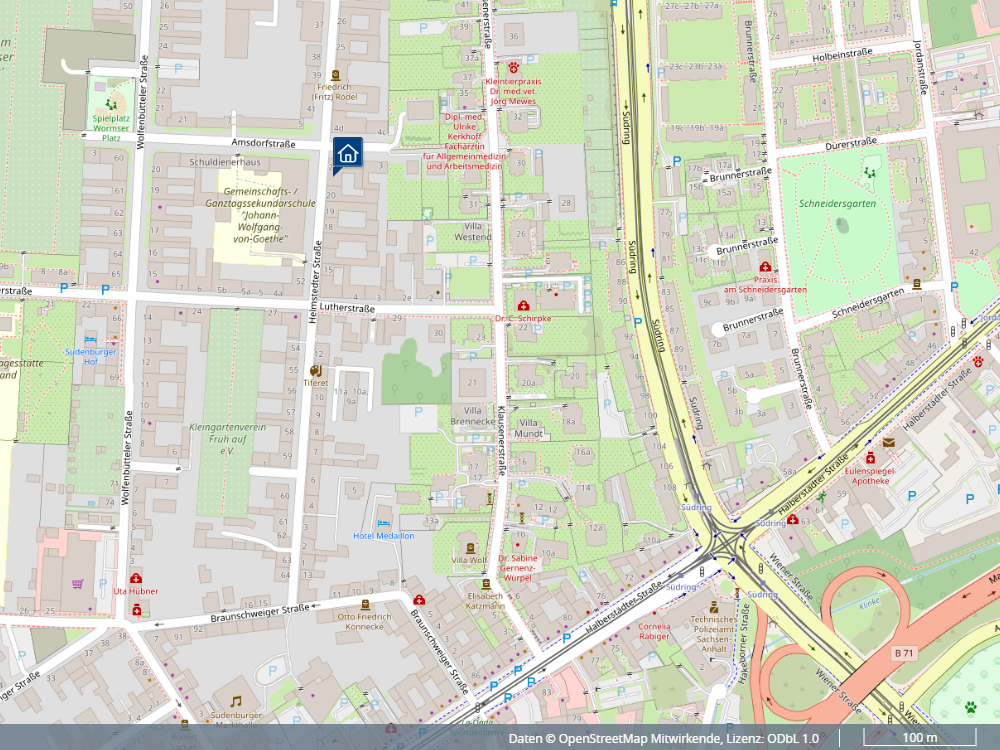
Task: Click the Technisches Polizeiamt Sachsen-Anhalt icon
Action: point(714,607)
